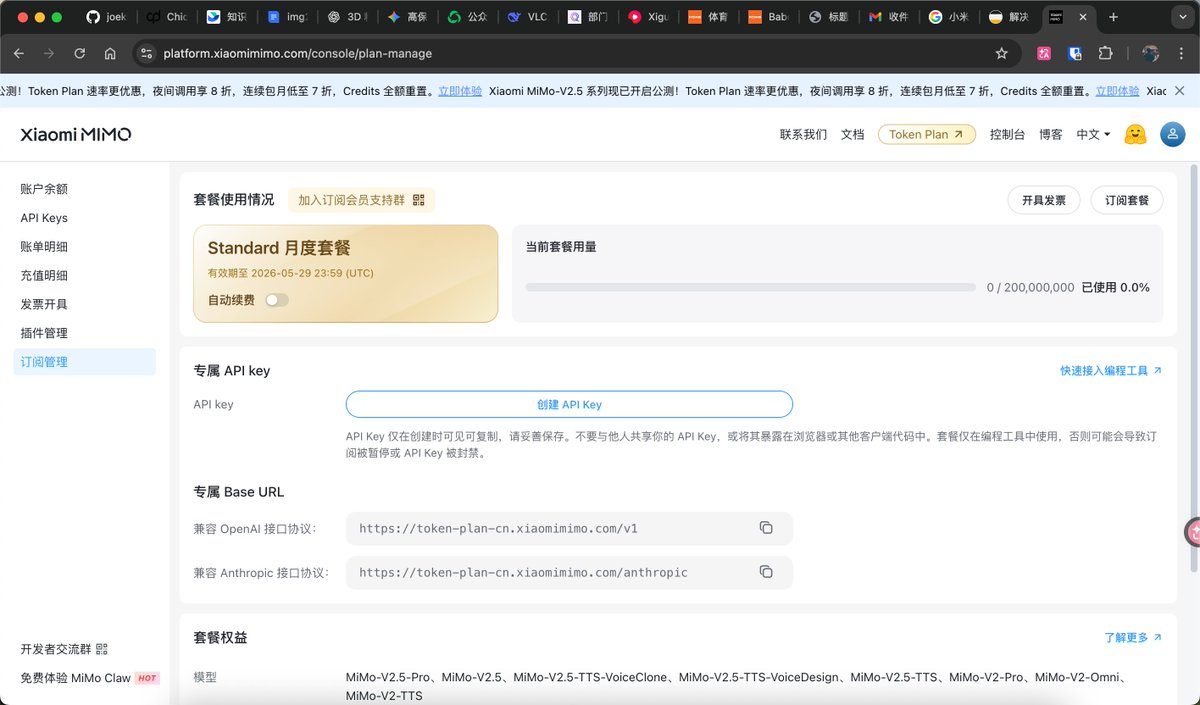Click the Xiaomi MiMo logo
Image resolution: width=1200 pixels, height=705 pixels.
tap(76, 134)
